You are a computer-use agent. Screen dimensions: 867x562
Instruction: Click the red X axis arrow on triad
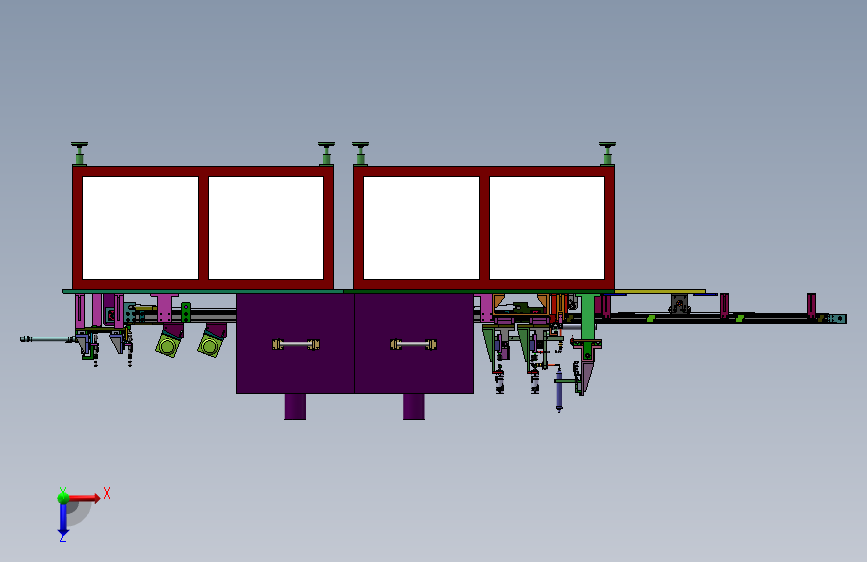(x=85, y=498)
